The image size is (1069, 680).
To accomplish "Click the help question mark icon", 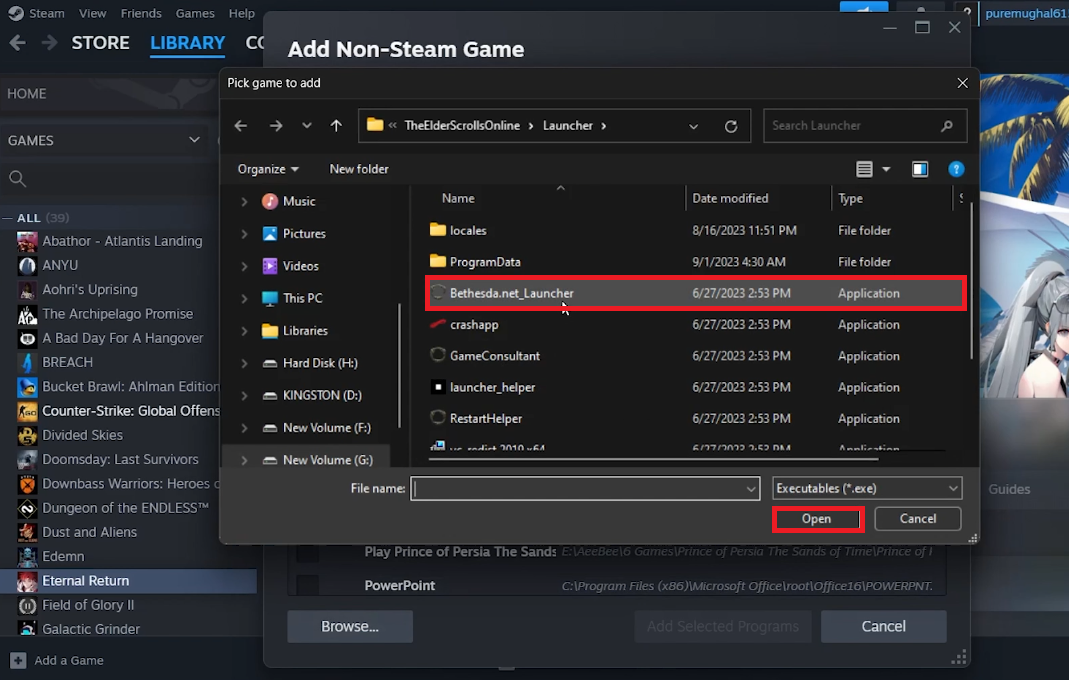I will point(956,169).
